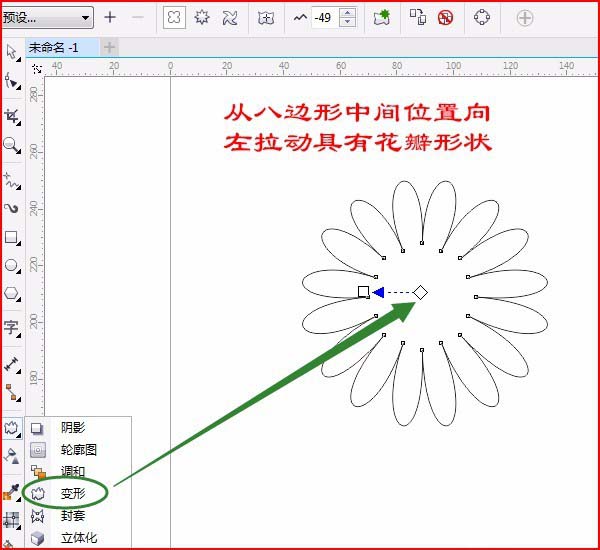Activate the Zoom magnifier tool
The width and height of the screenshot is (600, 550).
click(11, 145)
